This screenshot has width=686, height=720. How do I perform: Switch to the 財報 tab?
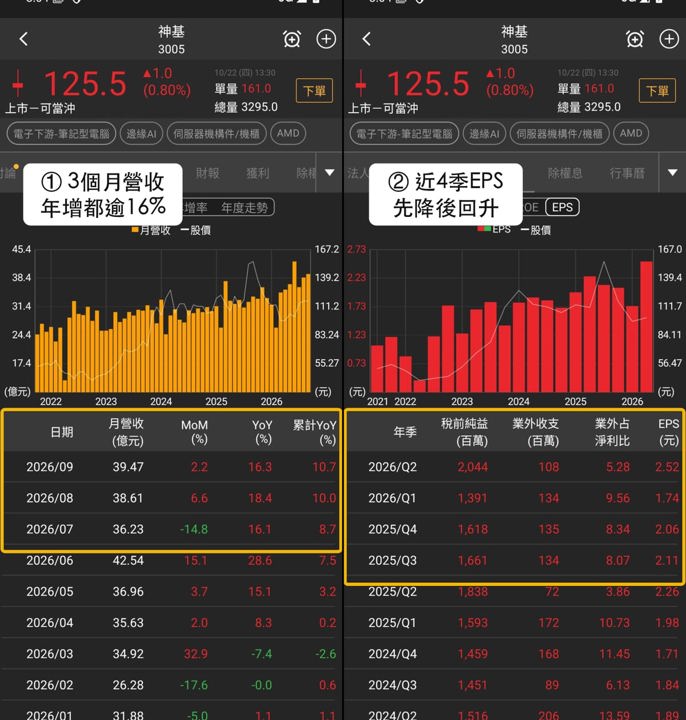click(x=208, y=173)
